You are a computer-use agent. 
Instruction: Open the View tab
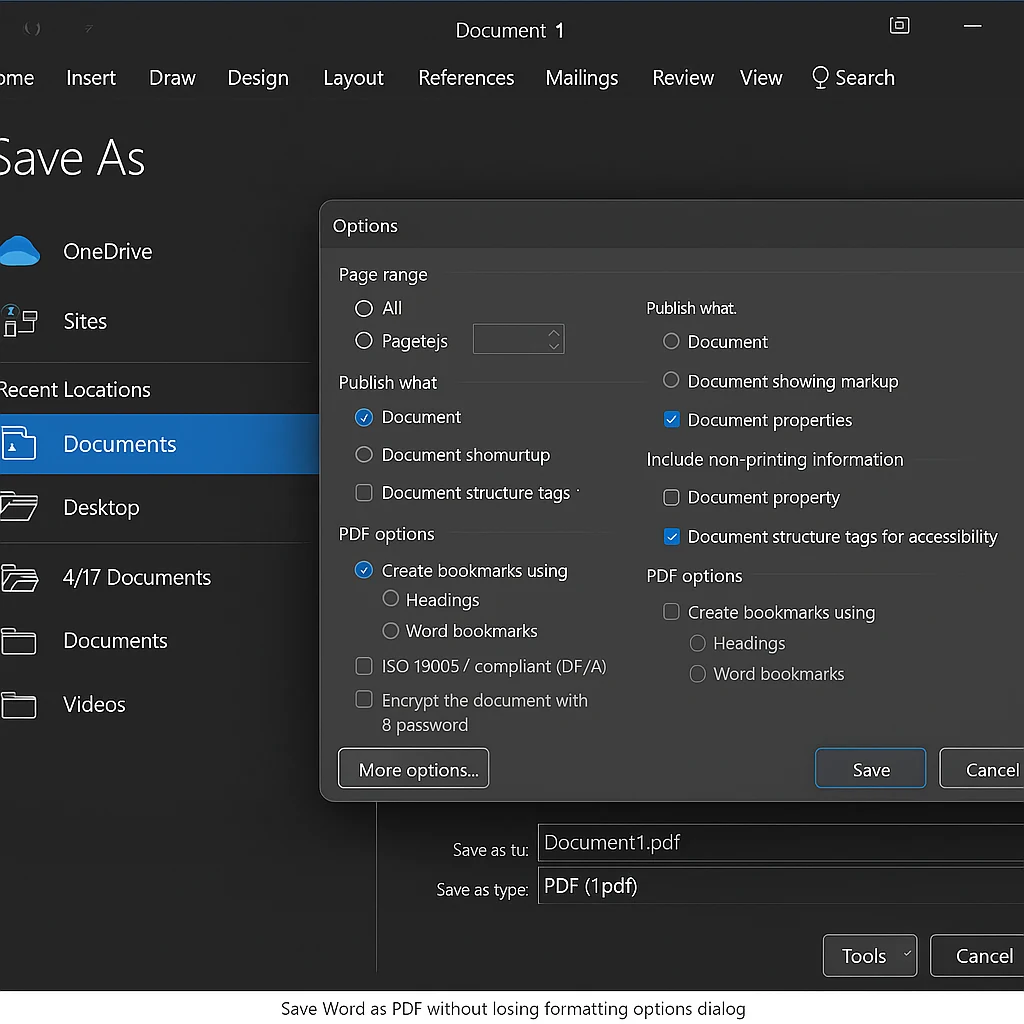(x=761, y=78)
